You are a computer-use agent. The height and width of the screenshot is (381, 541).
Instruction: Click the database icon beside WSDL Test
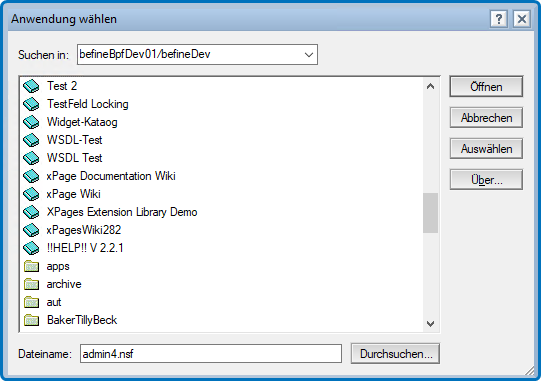(x=31, y=158)
